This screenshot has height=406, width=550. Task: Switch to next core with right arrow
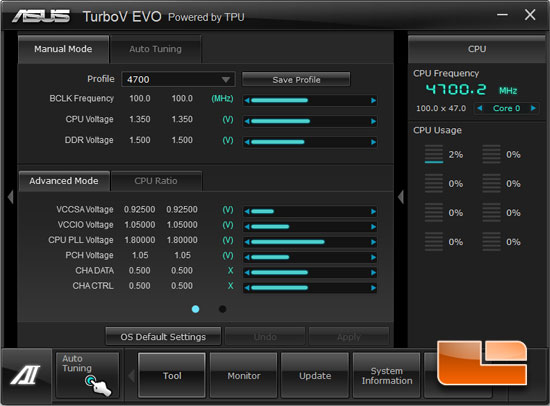click(533, 108)
